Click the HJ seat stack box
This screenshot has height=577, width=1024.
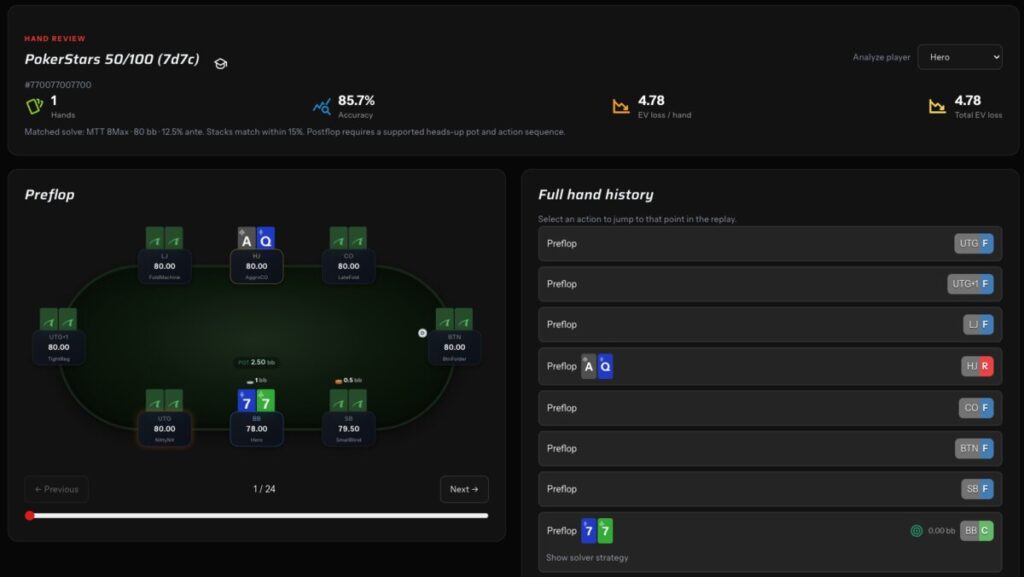[x=257, y=266]
